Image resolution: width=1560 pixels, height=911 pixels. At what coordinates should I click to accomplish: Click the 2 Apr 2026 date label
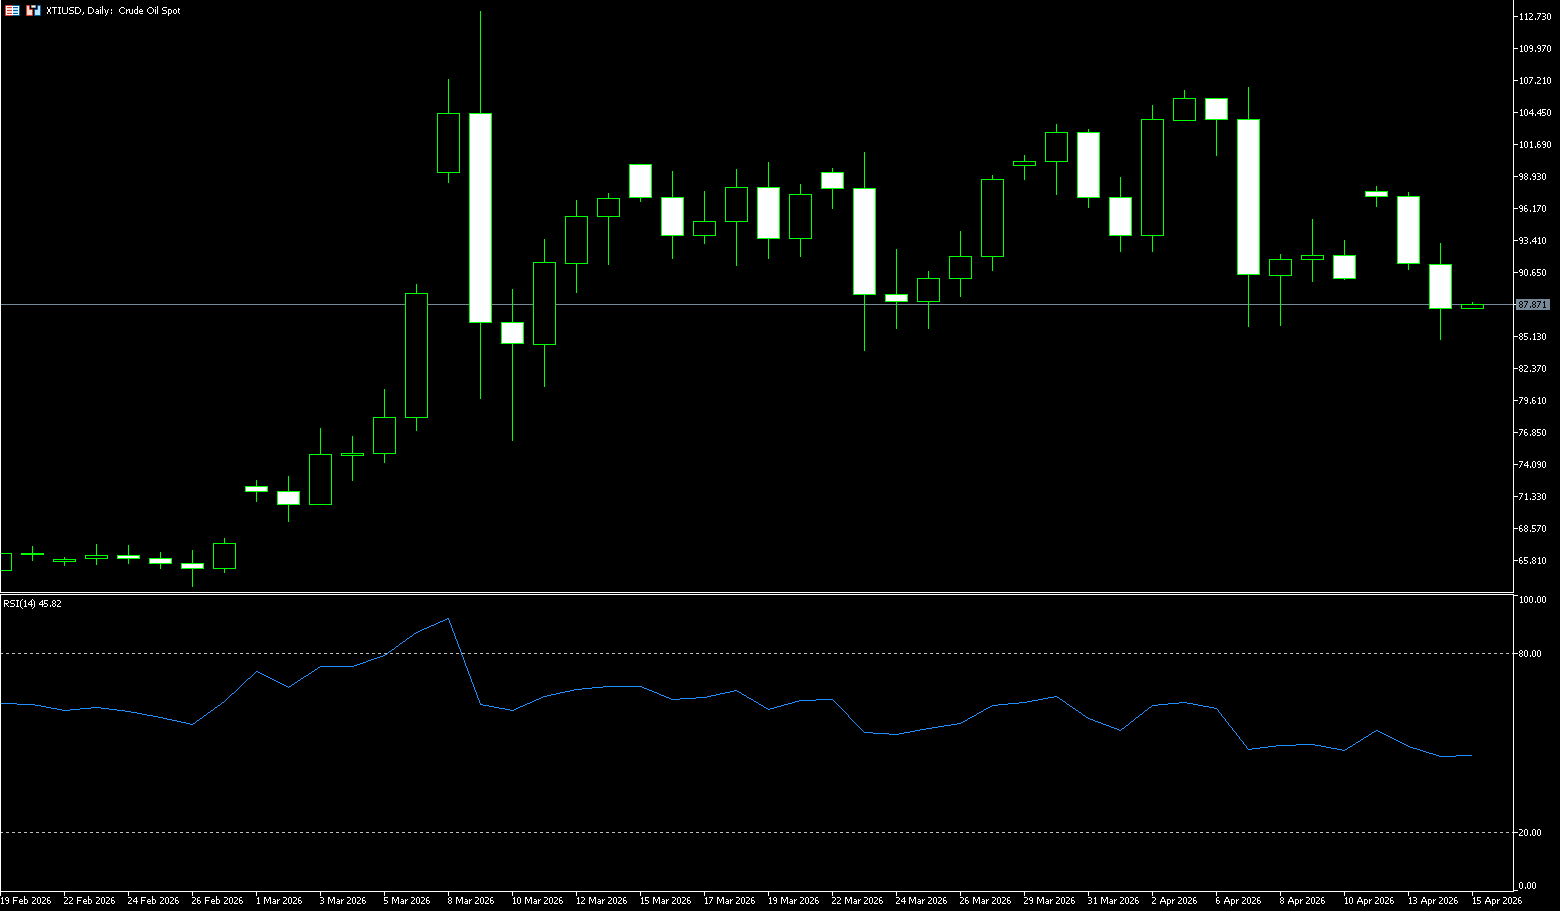[1174, 900]
